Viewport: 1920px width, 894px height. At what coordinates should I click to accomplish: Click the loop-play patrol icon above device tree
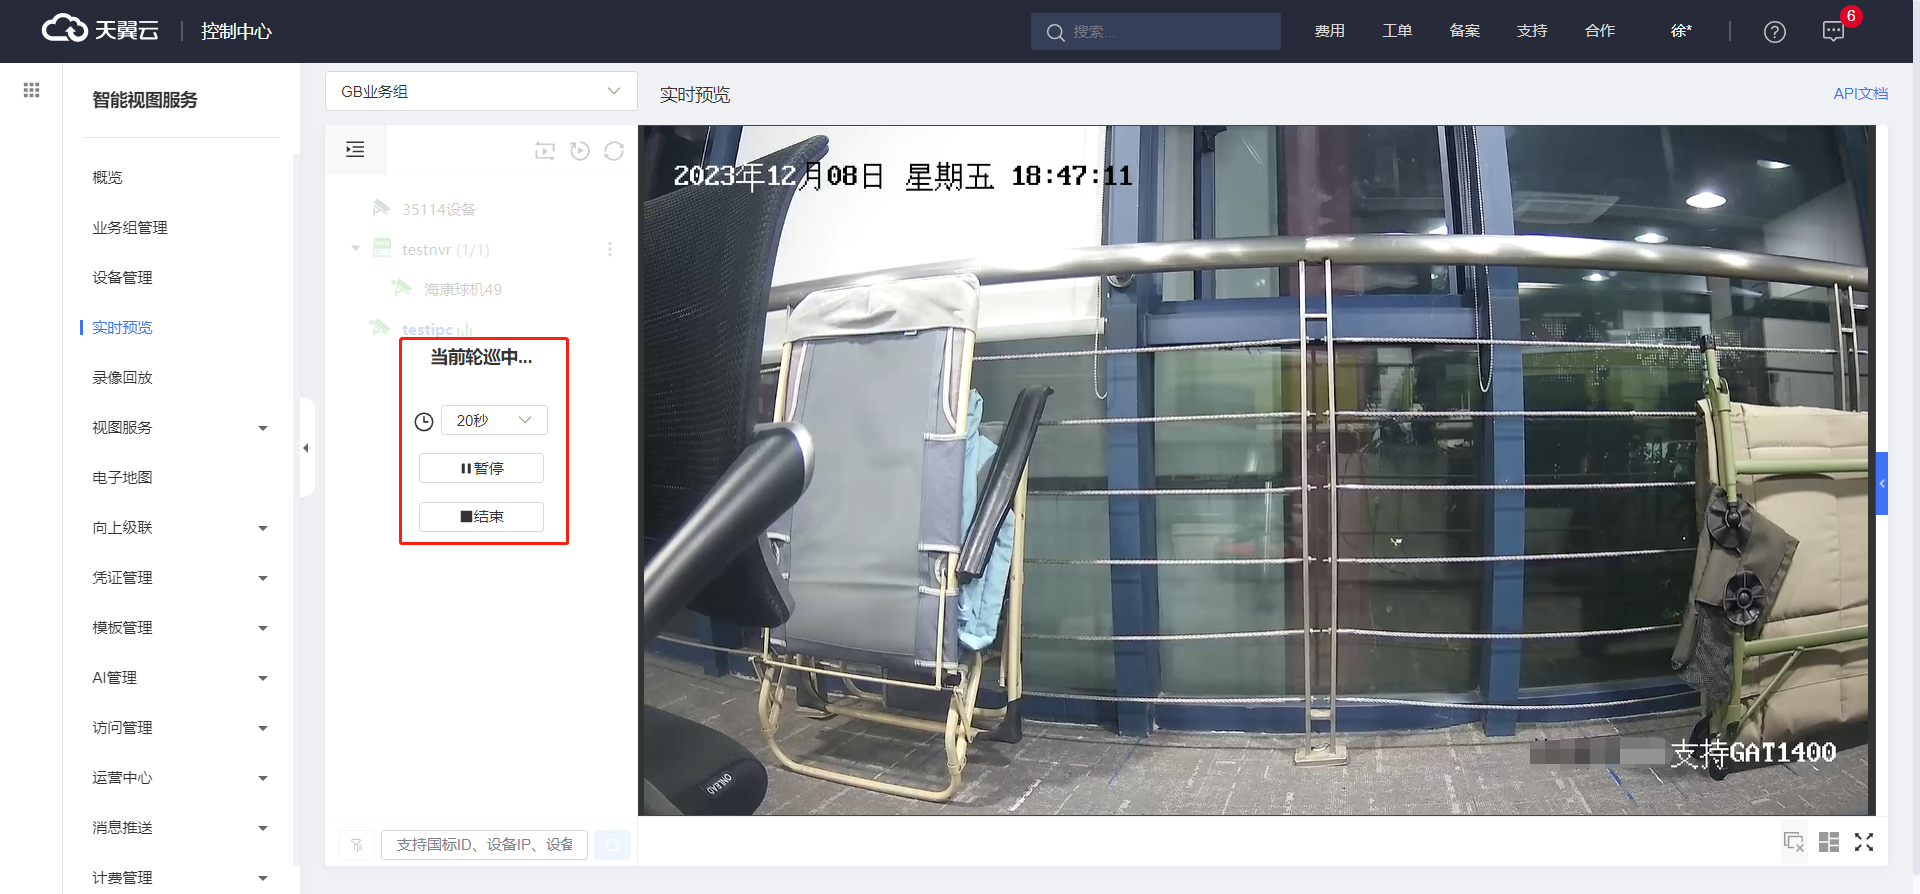tap(545, 151)
